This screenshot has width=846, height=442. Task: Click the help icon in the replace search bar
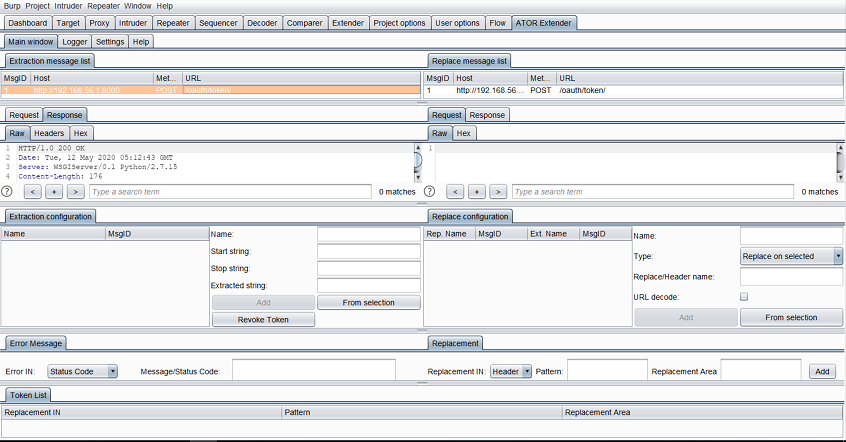pyautogui.click(x=431, y=191)
